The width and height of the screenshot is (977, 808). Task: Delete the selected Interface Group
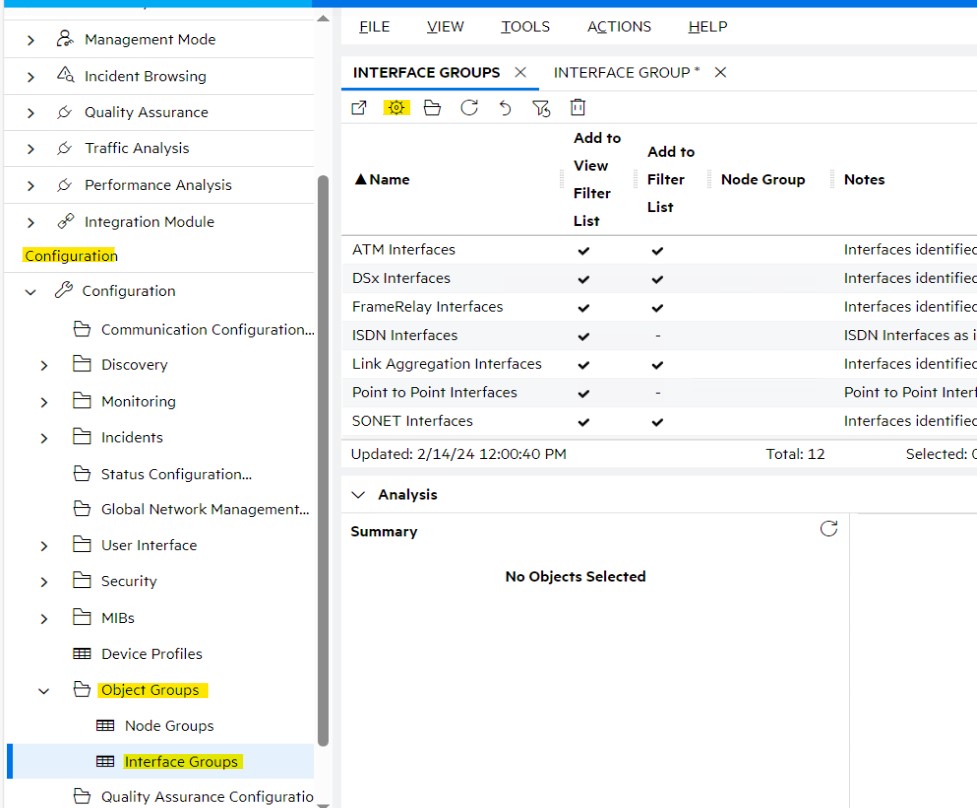(x=575, y=107)
